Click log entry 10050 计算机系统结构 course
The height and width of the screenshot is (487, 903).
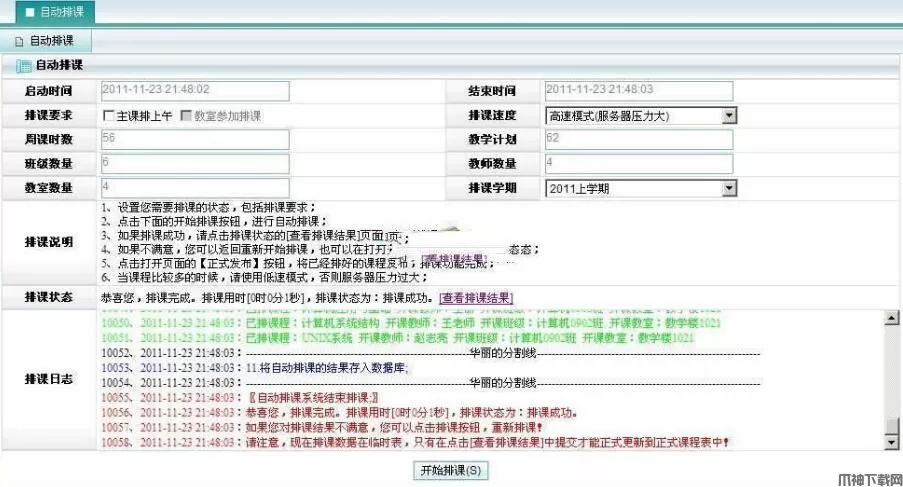[x=411, y=323]
